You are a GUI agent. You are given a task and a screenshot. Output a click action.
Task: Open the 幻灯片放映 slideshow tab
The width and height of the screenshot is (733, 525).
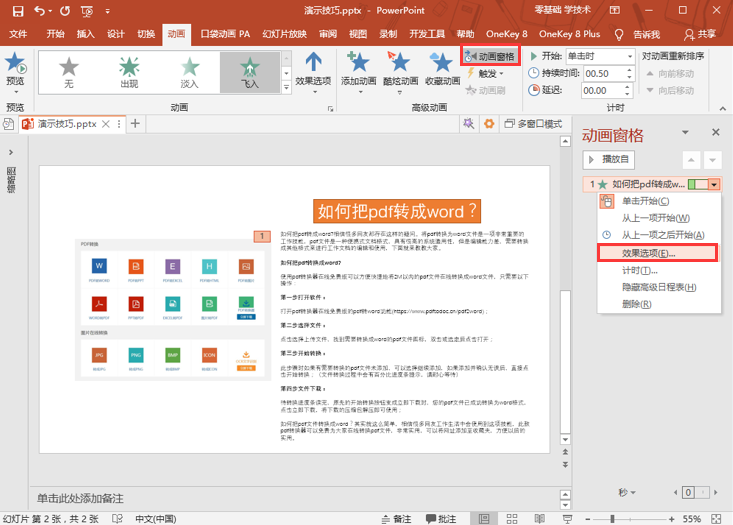pyautogui.click(x=285, y=34)
